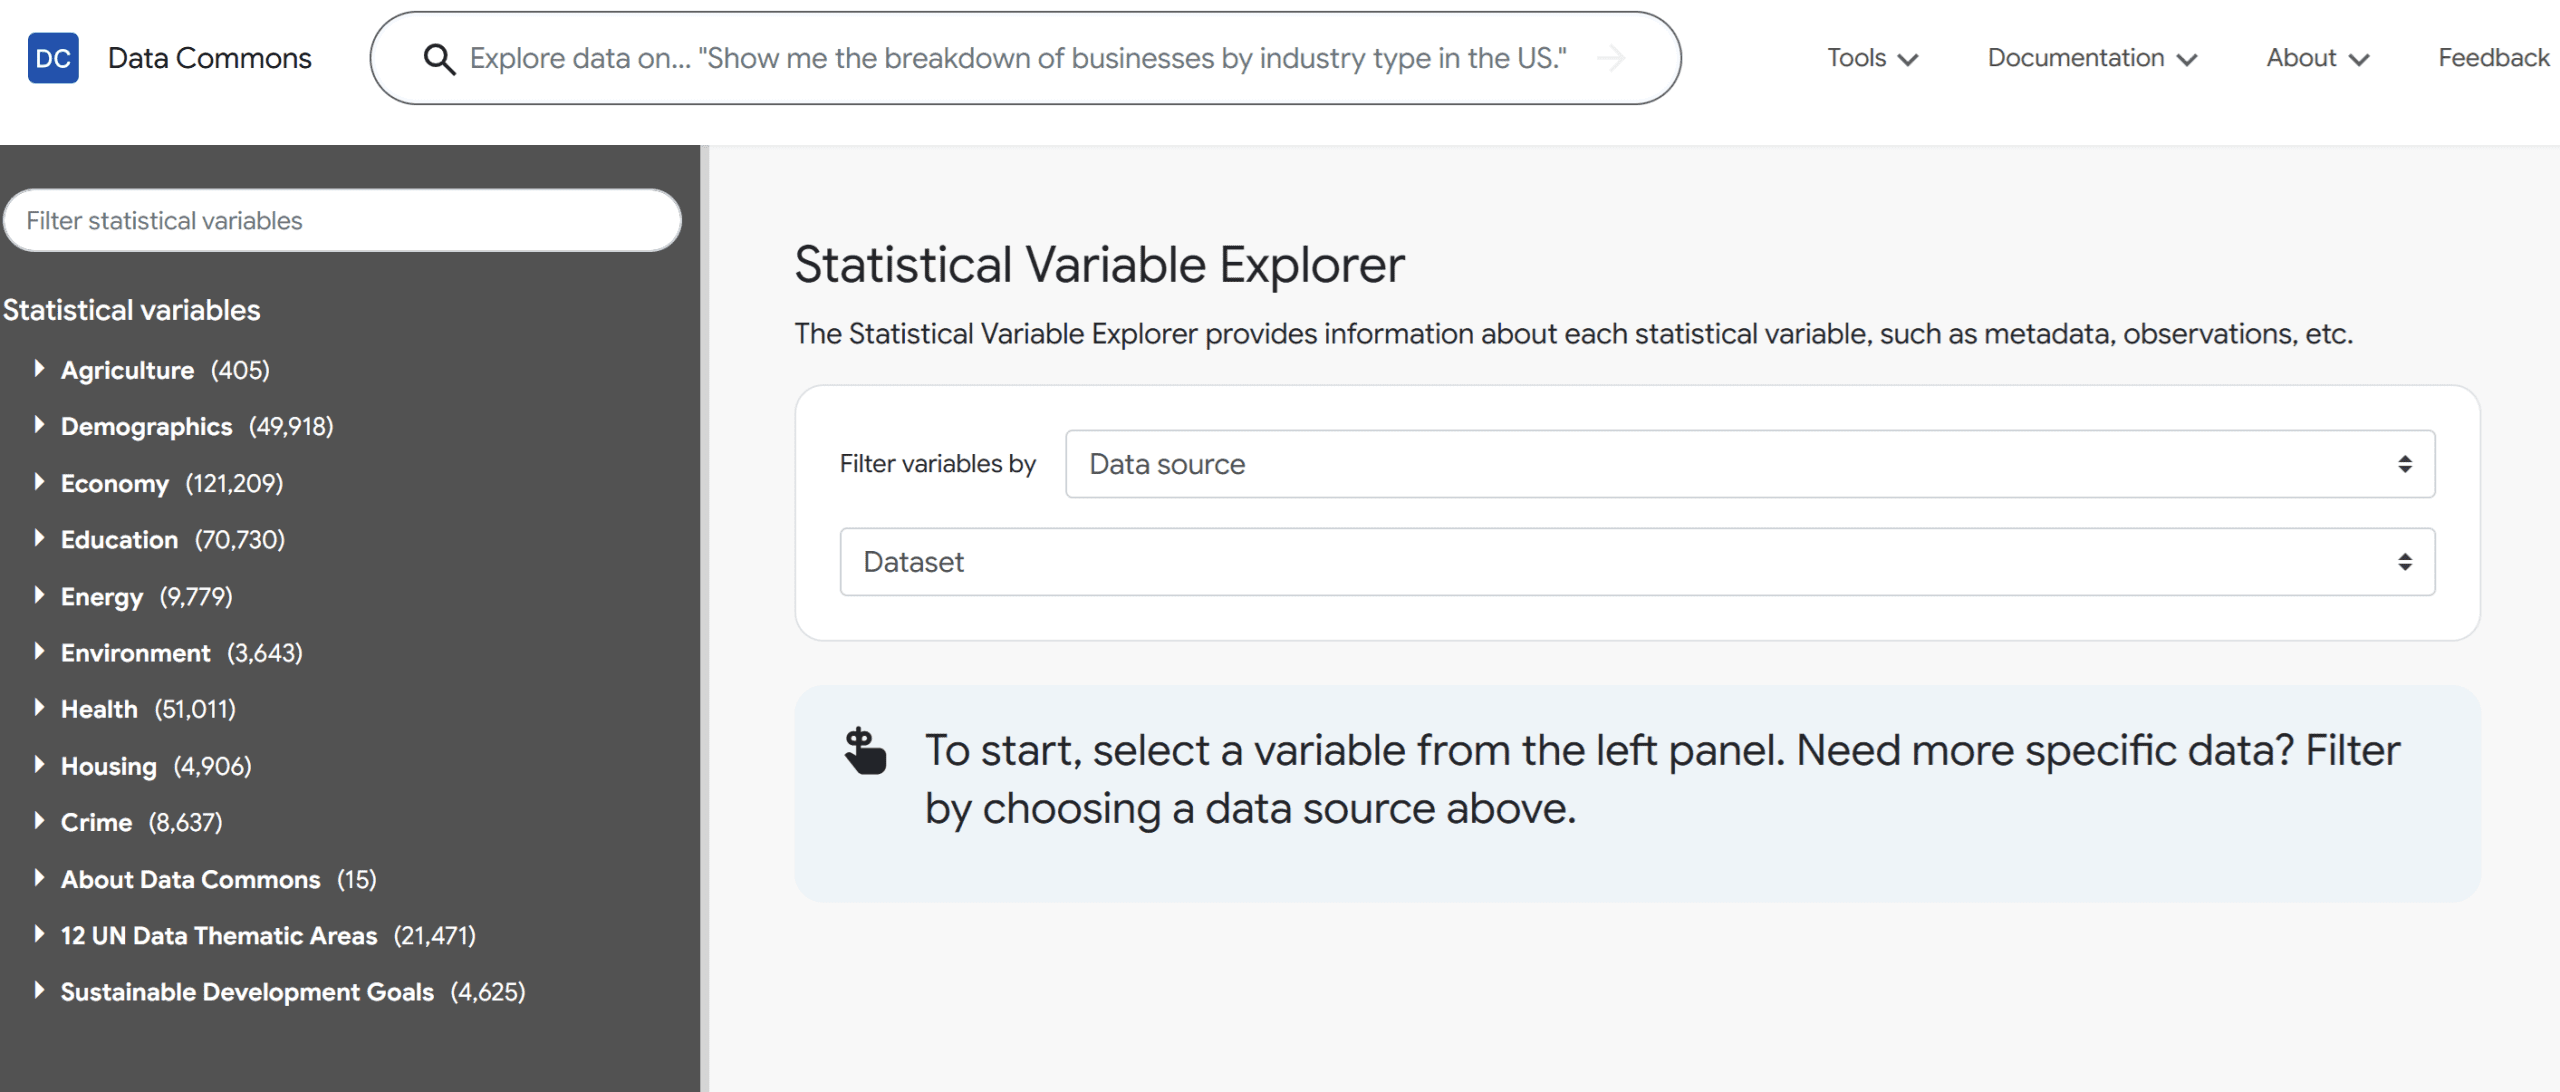Click the Explore data search box
Screen dimensions: 2560x1092
point(1018,59)
